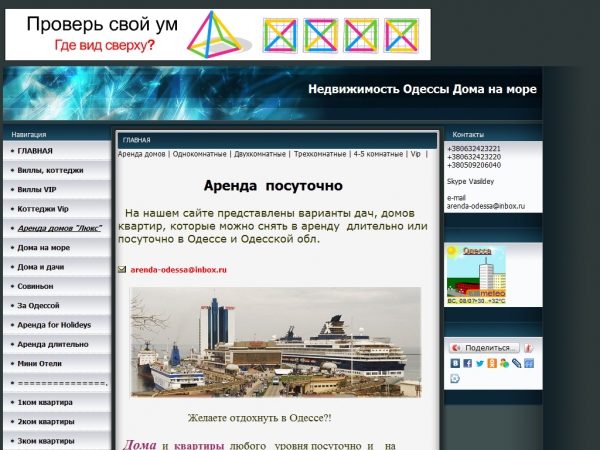Choose the last top-view puzzle square in the ad
The width and height of the screenshot is (600, 450).
pyautogui.click(x=401, y=35)
